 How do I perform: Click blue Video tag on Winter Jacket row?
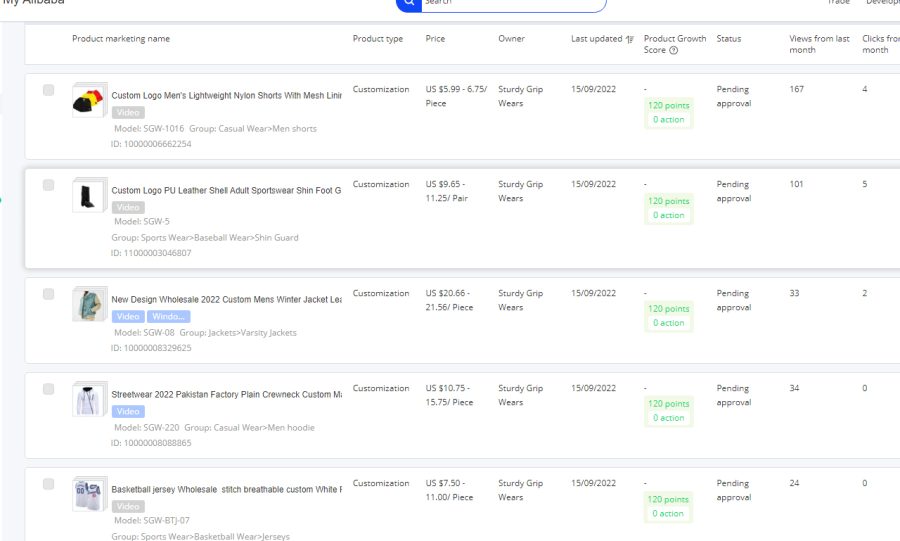(x=128, y=317)
